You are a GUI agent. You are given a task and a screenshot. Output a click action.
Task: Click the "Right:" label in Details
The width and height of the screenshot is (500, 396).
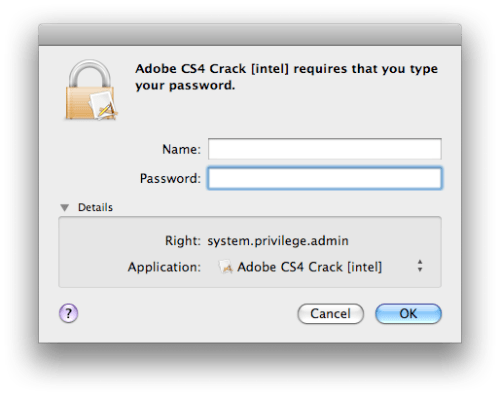[x=183, y=241]
